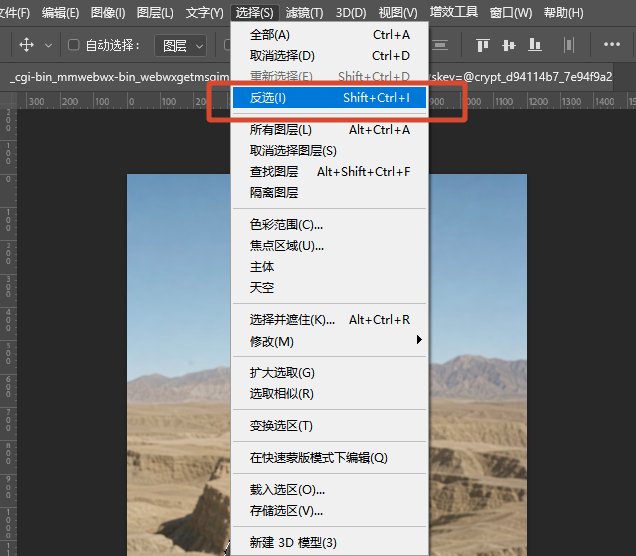The height and width of the screenshot is (556, 636).
Task: Click the horizontal ruler at 1200 mark
Action: coord(538,101)
